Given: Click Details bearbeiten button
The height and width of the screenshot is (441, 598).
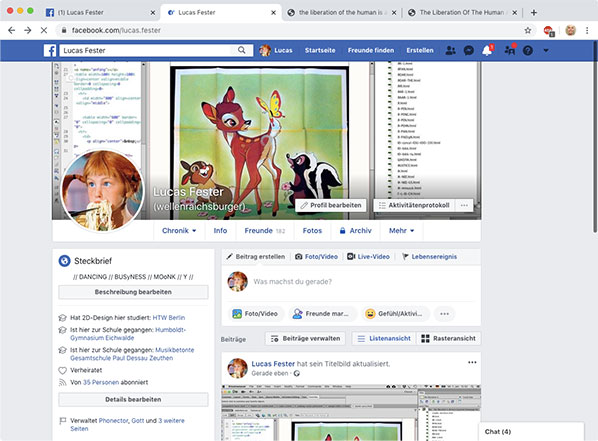Looking at the screenshot, I should 133,400.
